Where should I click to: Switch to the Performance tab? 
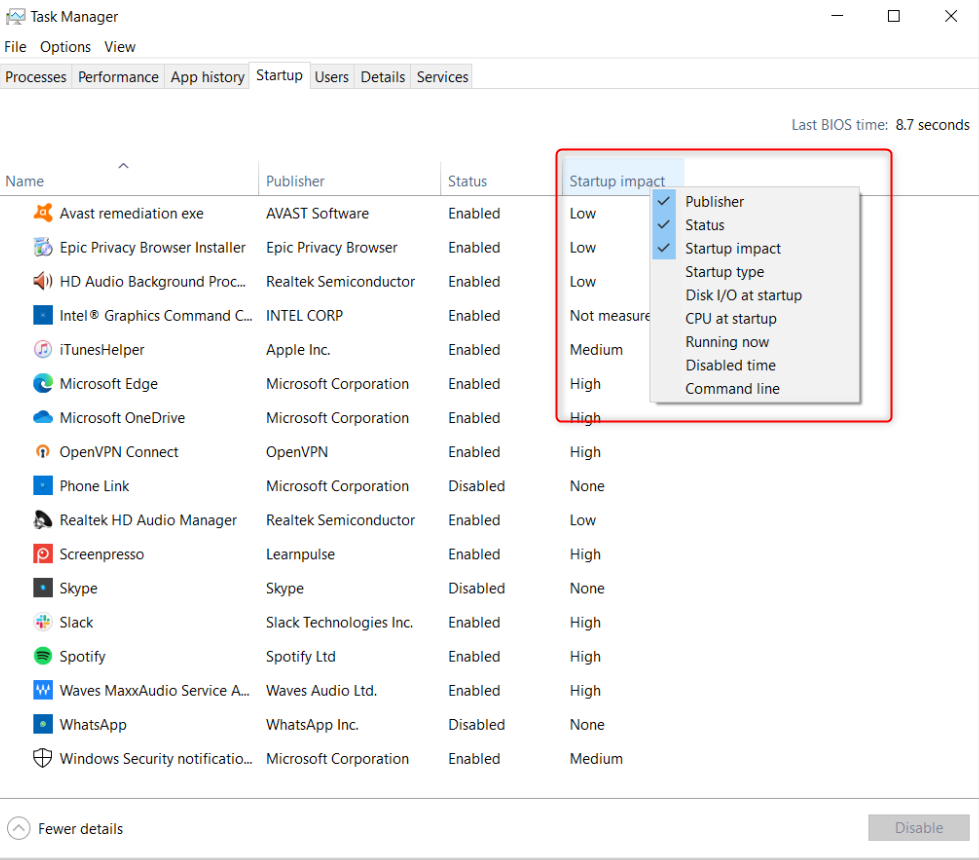(118, 77)
